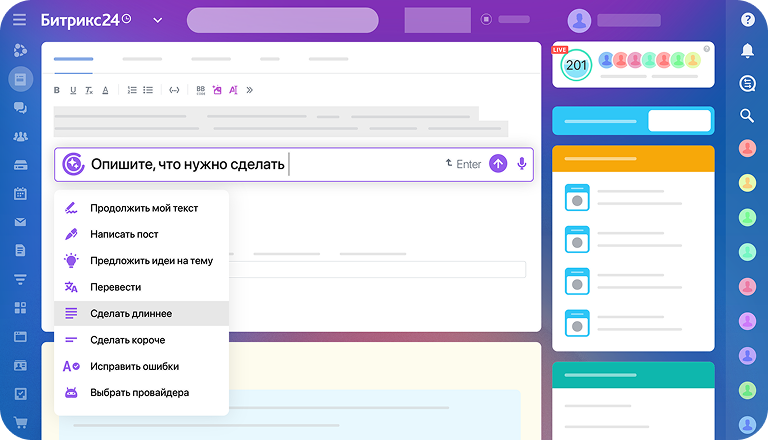Click the microphone voice input icon
Viewport: 768px width, 440px height.
[x=521, y=164]
